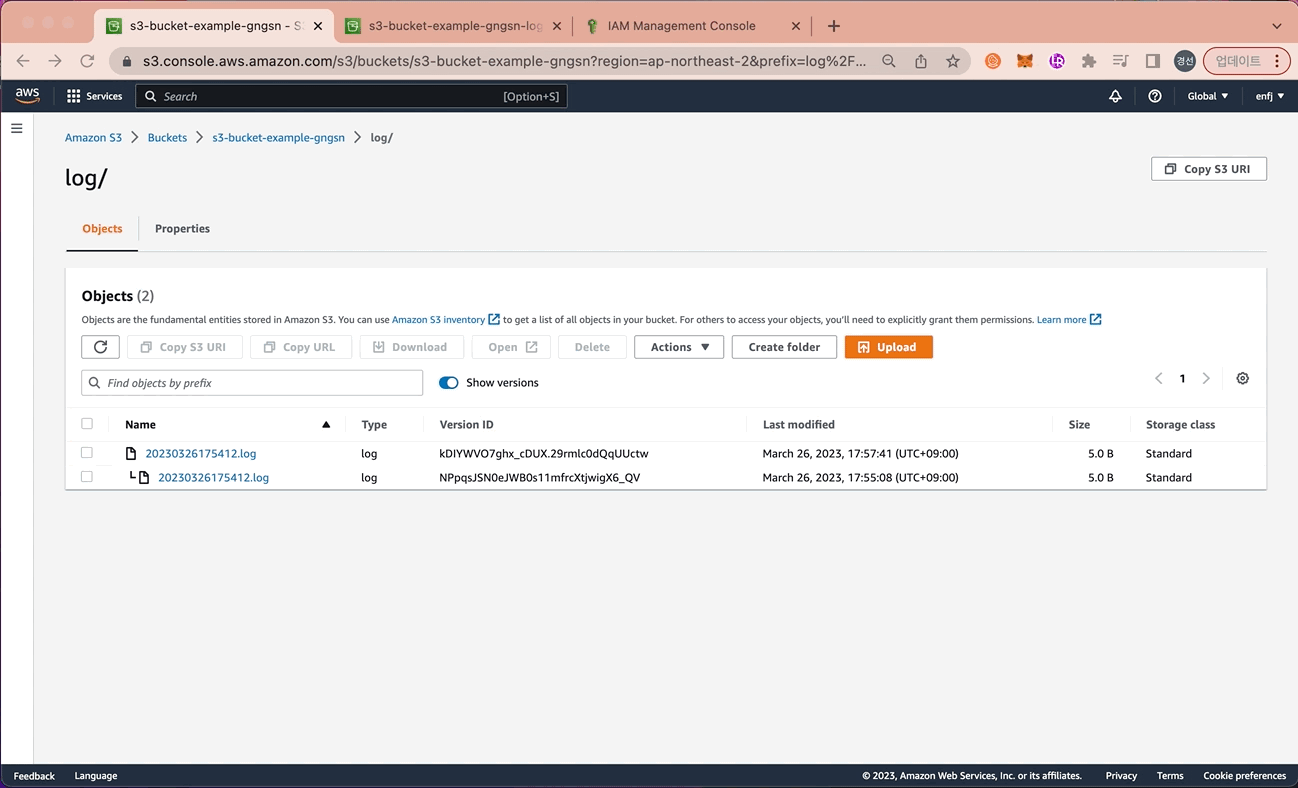
Task: Open the Amazon S3 inventory link
Action: click(445, 320)
